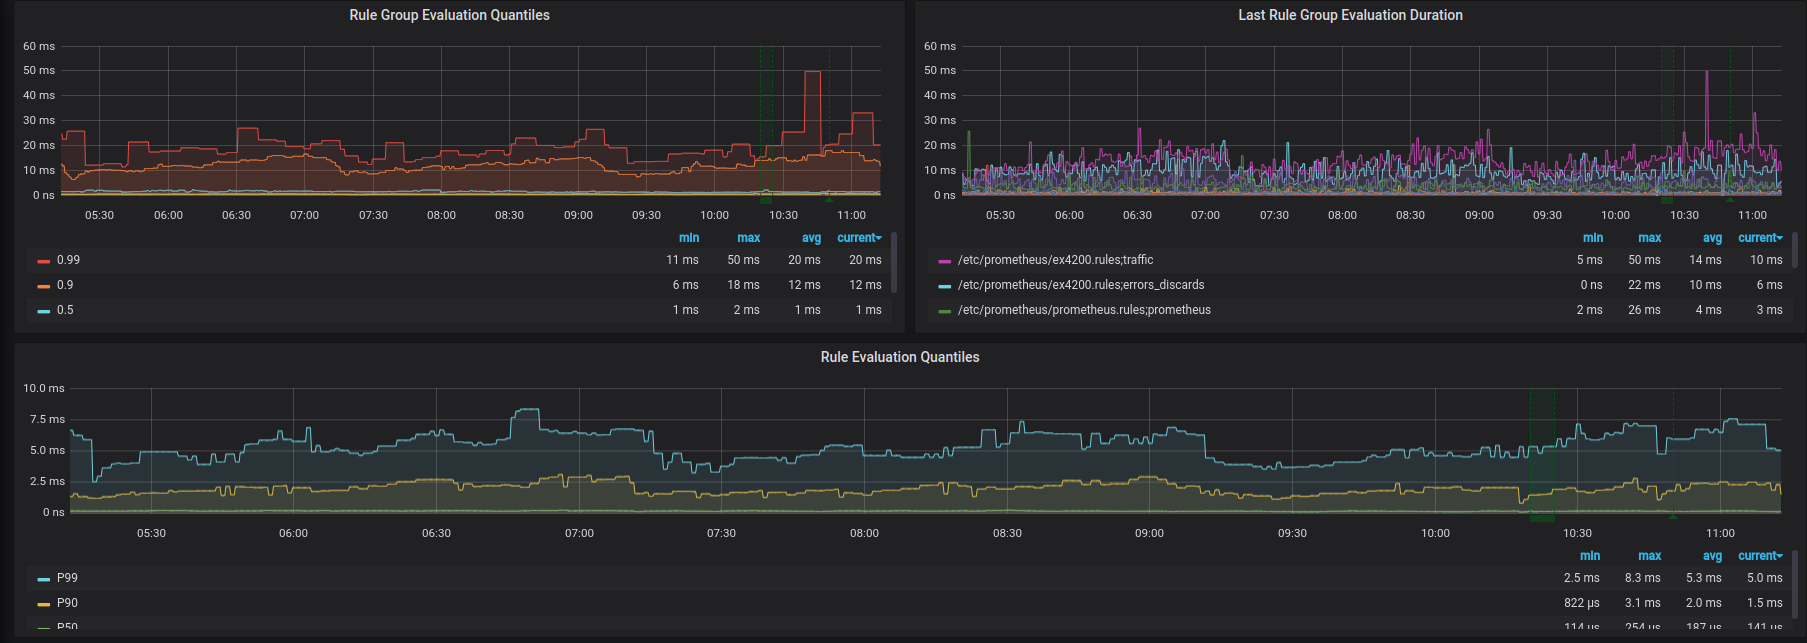
Task: Click the 50 ms spike in Rule Group Quantiles graph
Action: coord(813,72)
